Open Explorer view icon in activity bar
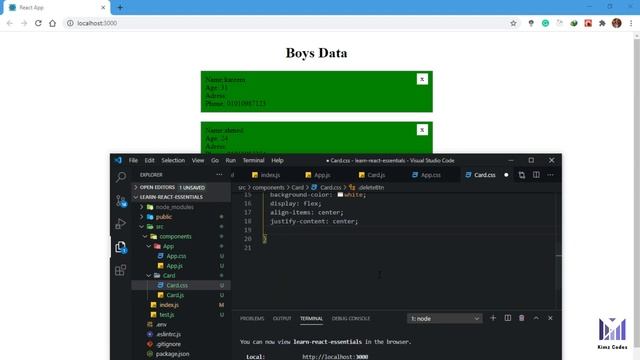Image resolution: width=640 pixels, height=360 pixels. [121, 247]
